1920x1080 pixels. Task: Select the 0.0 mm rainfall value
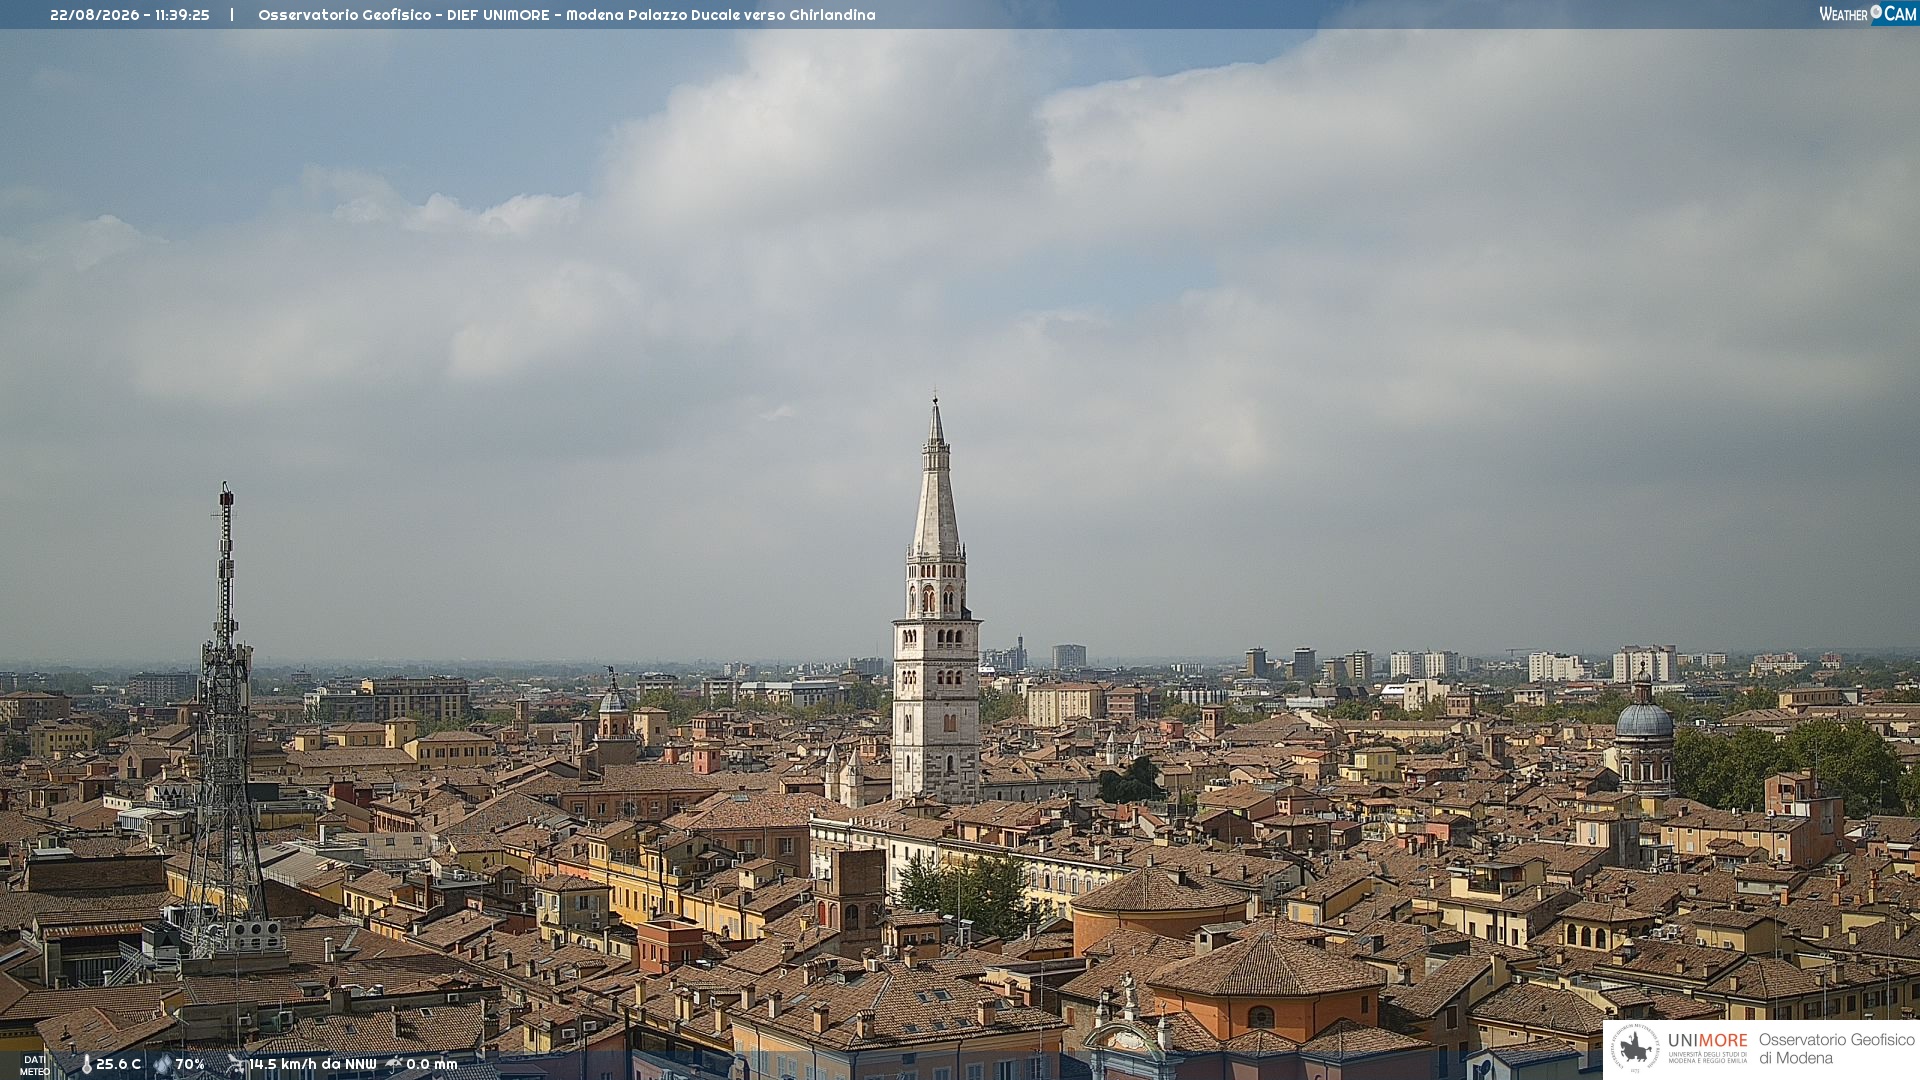click(x=431, y=1065)
